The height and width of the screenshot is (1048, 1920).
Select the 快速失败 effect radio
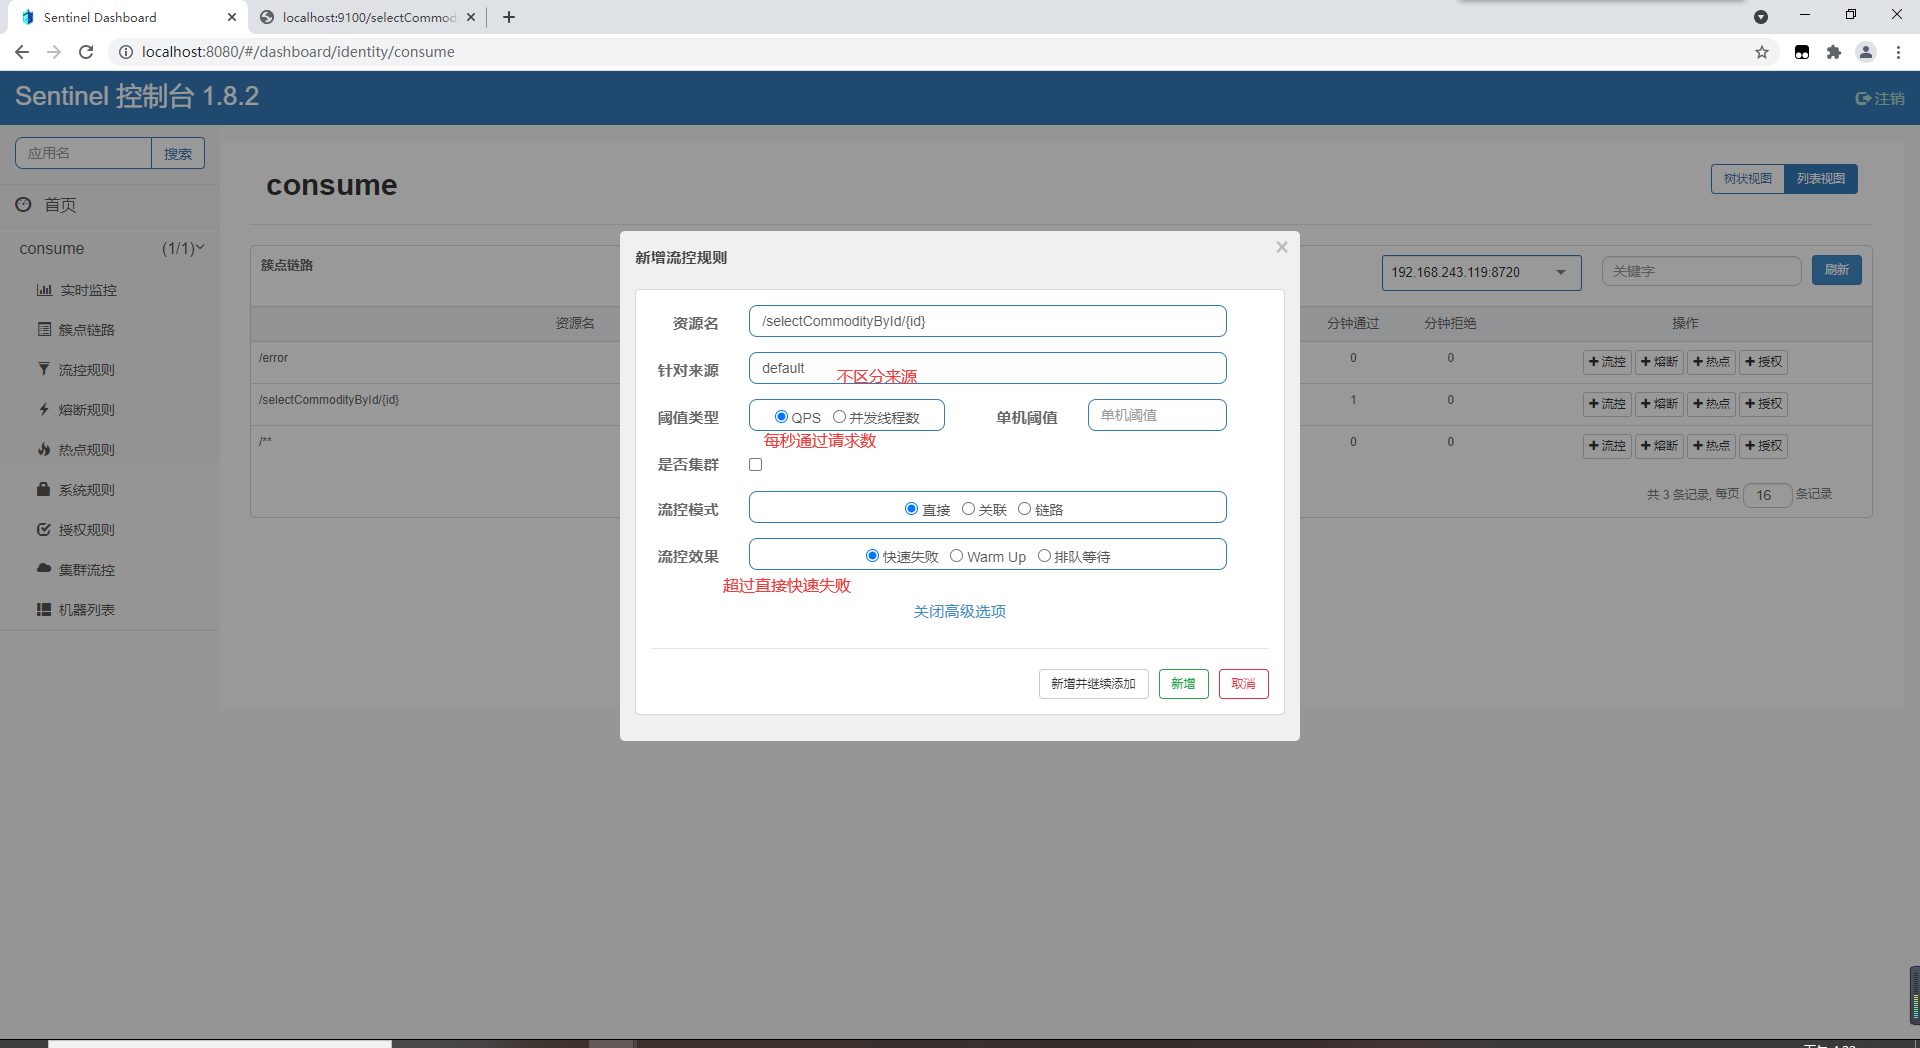tap(872, 556)
